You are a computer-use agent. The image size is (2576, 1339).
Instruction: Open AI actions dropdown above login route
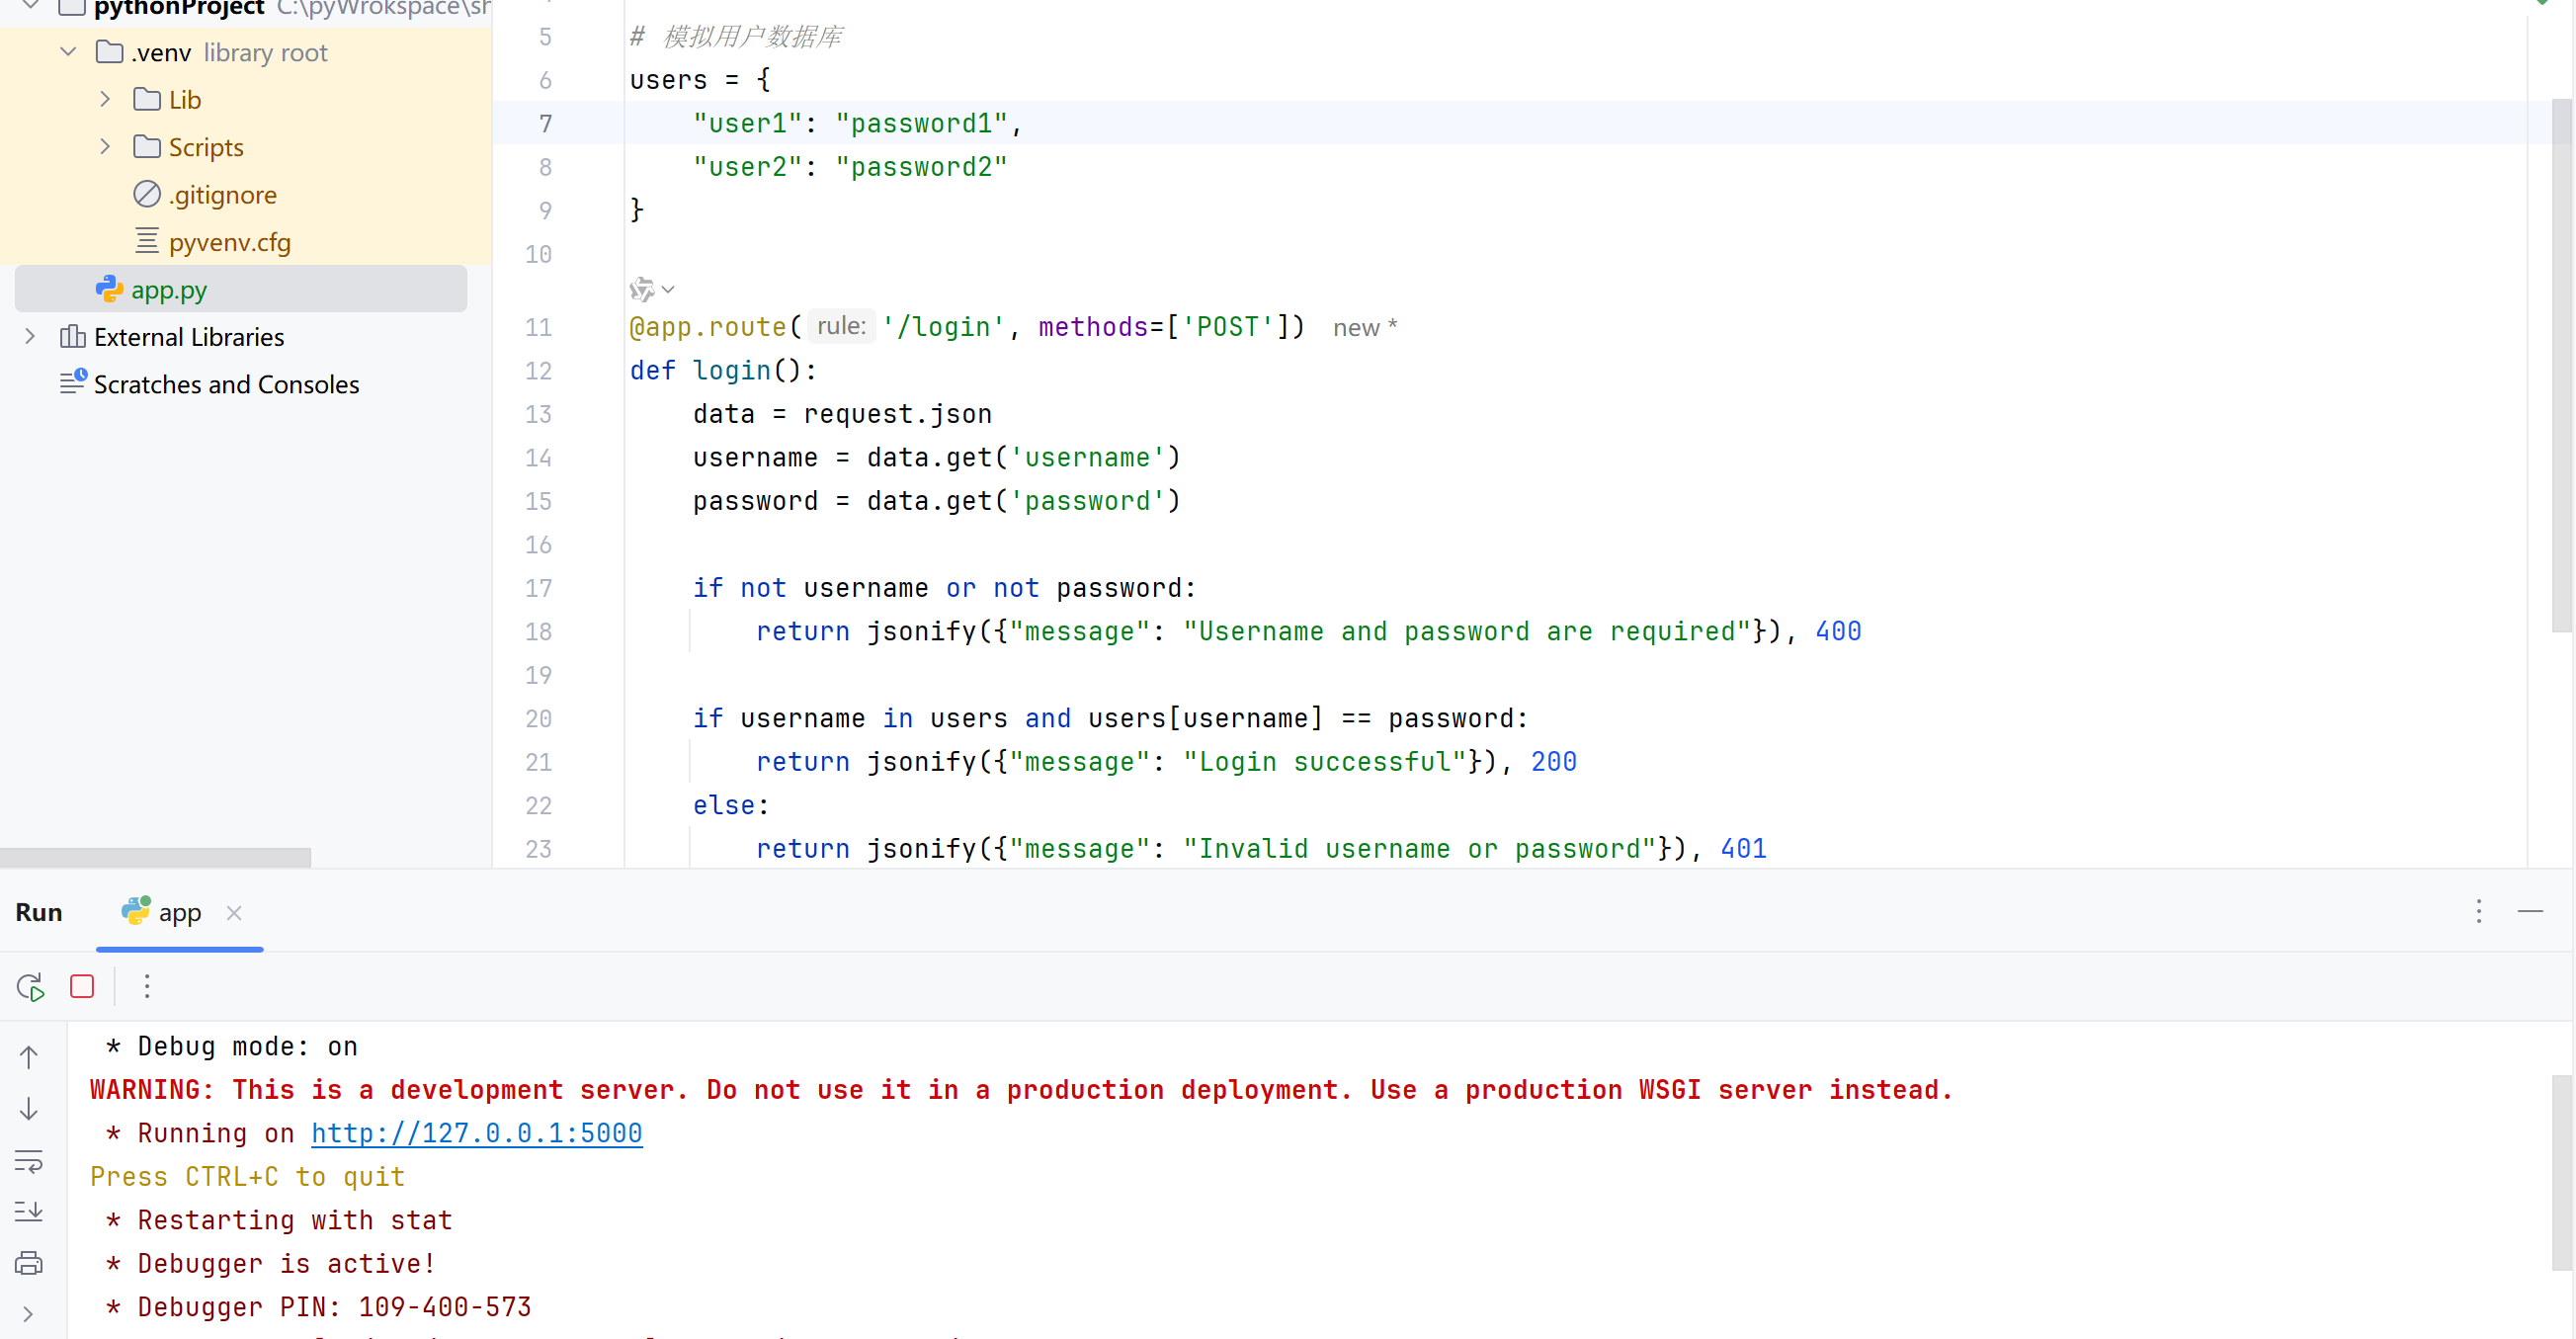652,290
